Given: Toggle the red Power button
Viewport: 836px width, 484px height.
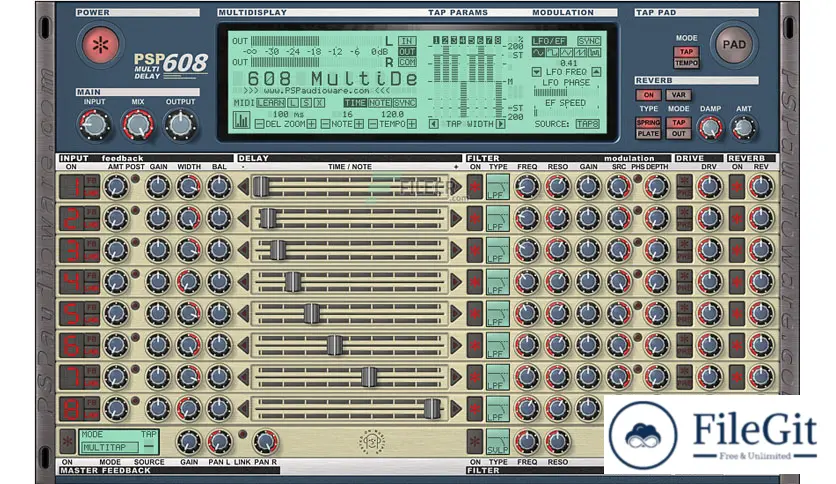Looking at the screenshot, I should [x=100, y=45].
